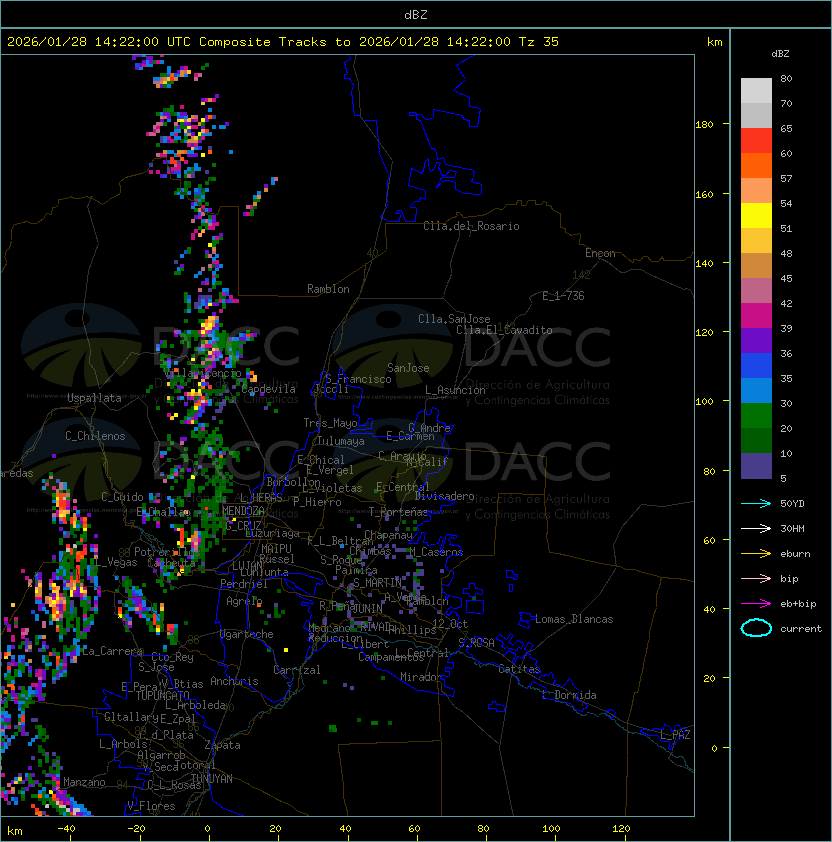Click the TUNUYAN town label
The image size is (832, 842).
point(212,779)
